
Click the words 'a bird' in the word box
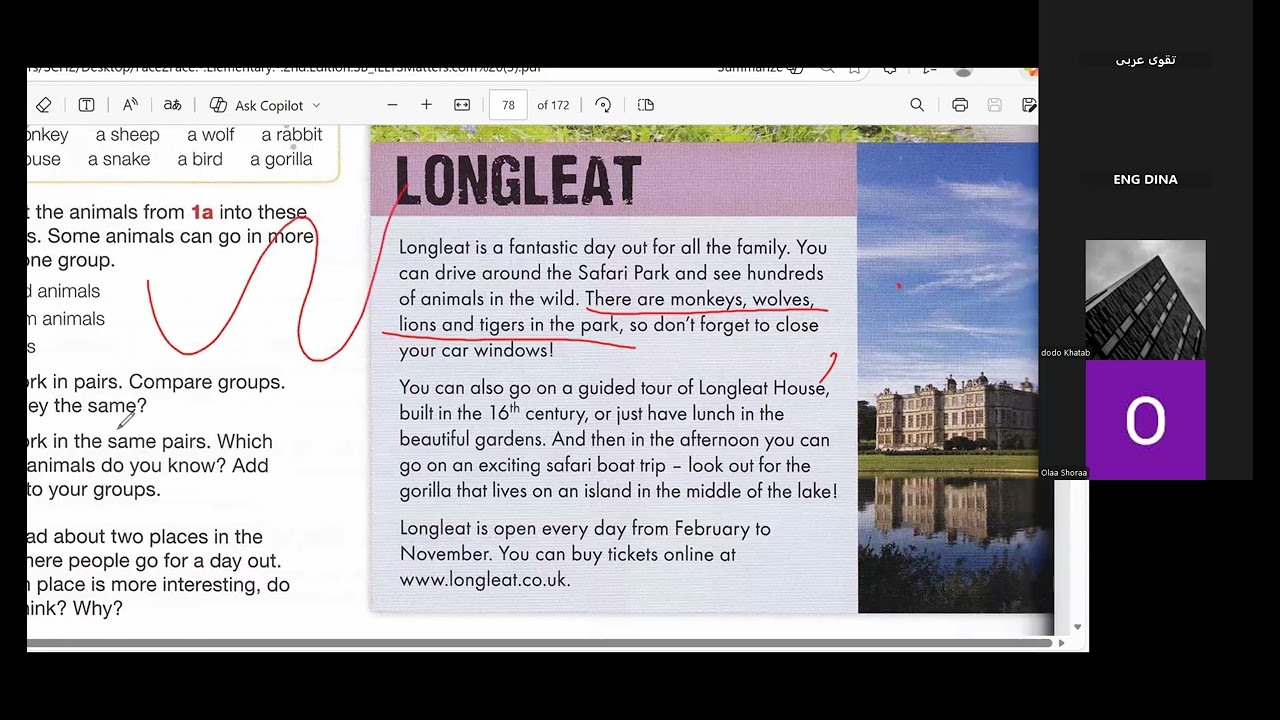coord(200,159)
